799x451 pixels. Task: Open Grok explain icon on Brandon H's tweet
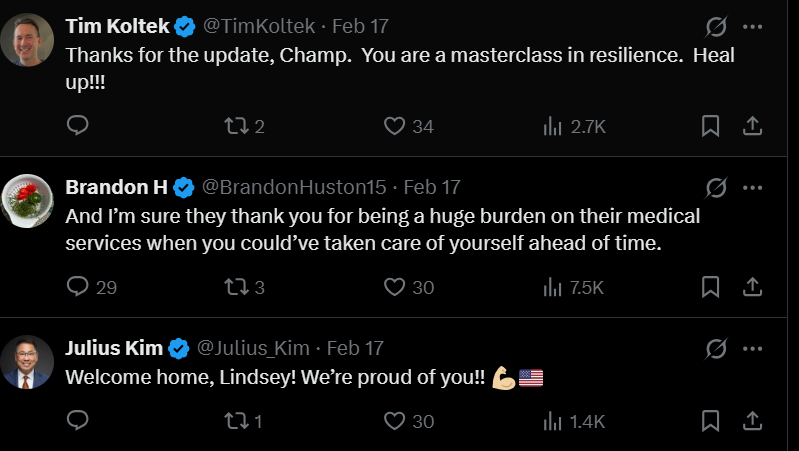pyautogui.click(x=716, y=188)
